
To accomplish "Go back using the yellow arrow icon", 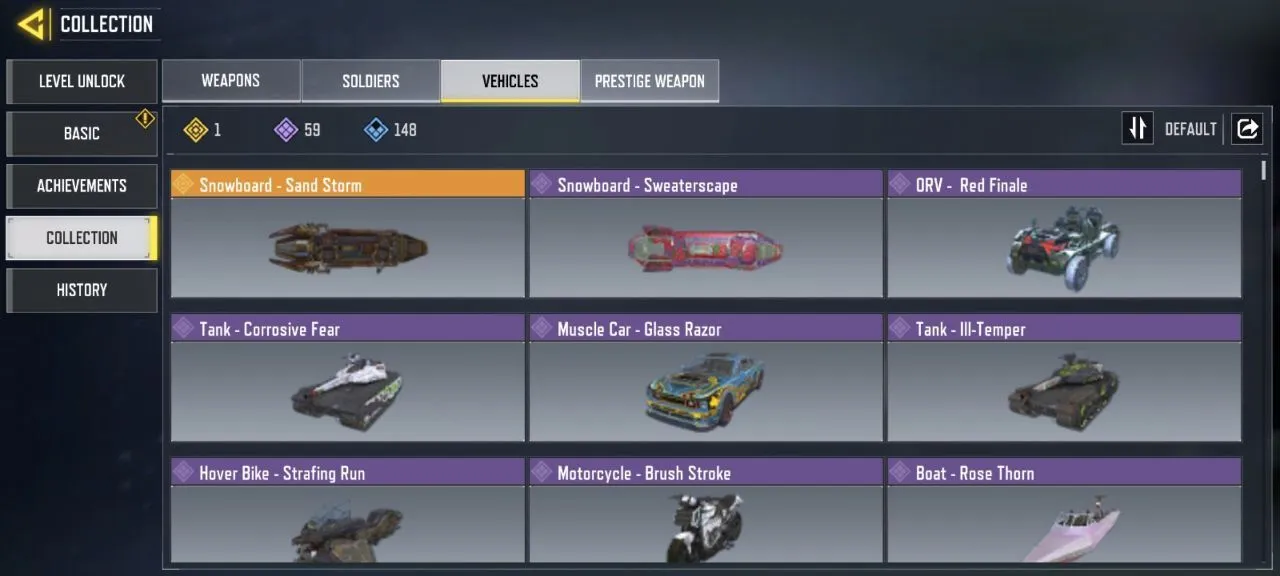I will point(33,24).
